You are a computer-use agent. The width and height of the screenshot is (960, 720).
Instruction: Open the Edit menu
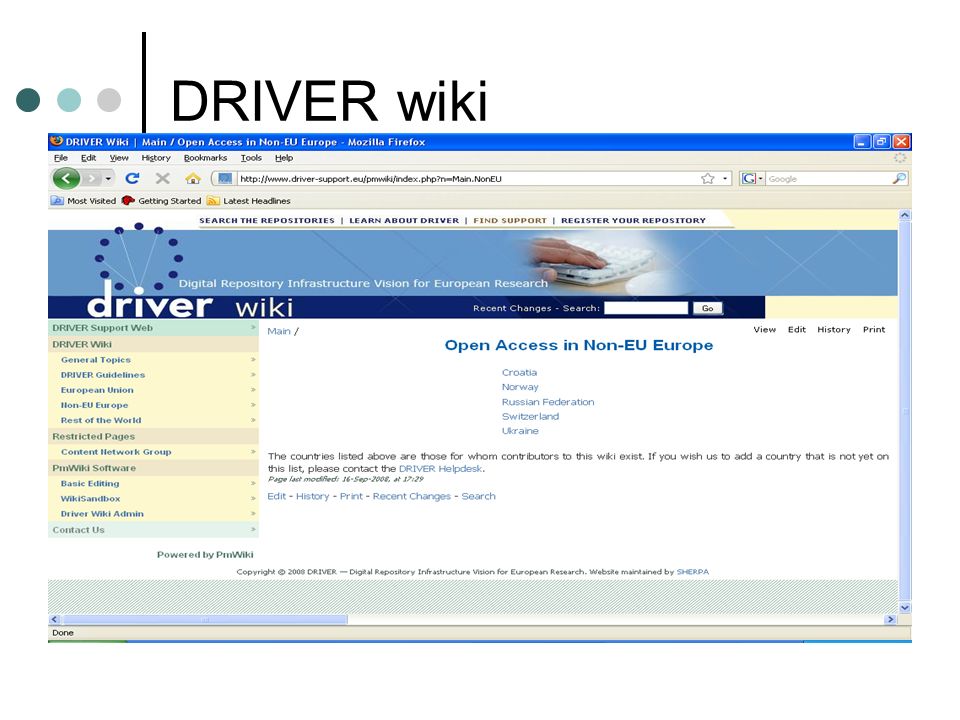[x=89, y=158]
